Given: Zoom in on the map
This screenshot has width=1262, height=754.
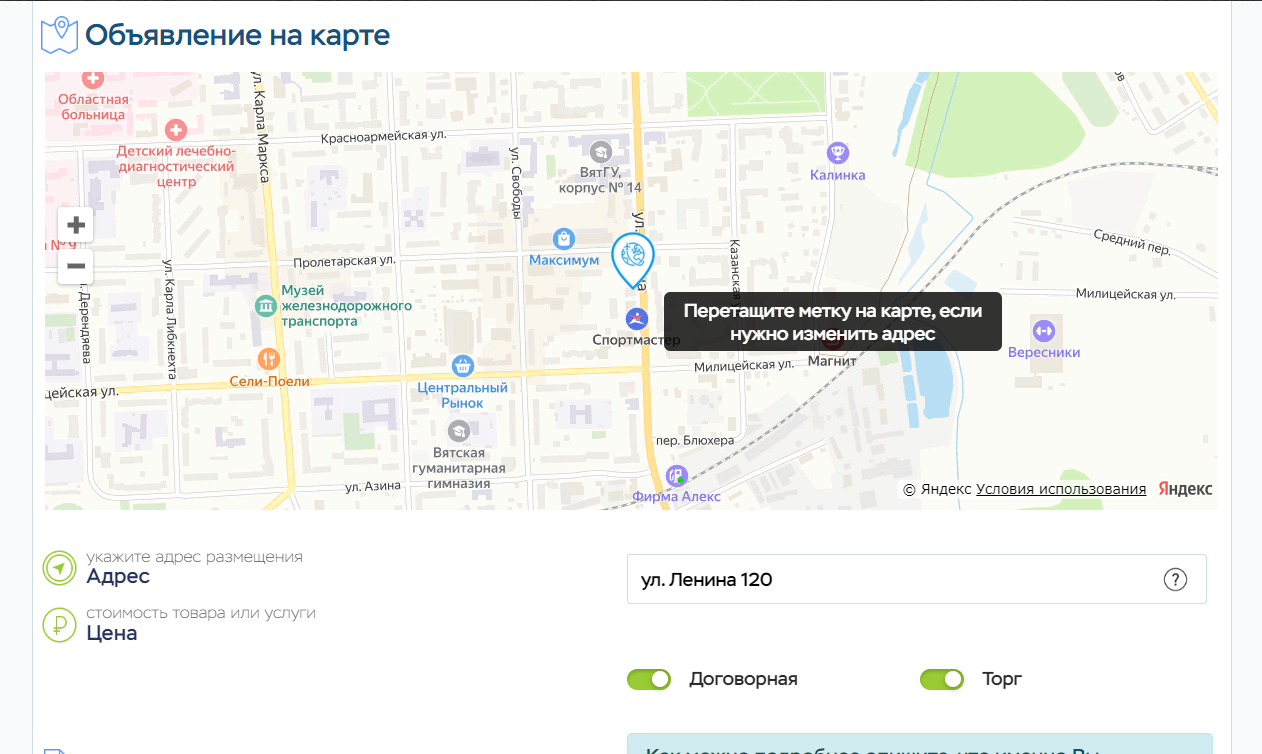Looking at the screenshot, I should coord(75,225).
